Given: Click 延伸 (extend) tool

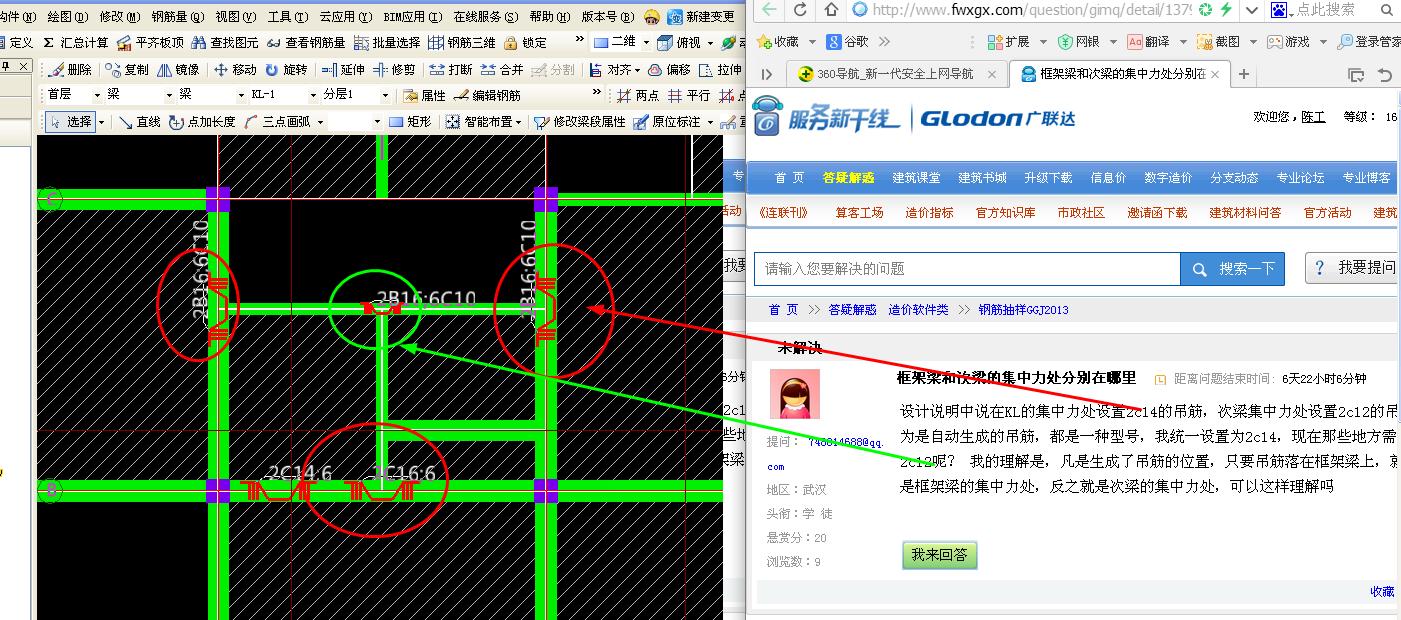Looking at the screenshot, I should tap(343, 70).
